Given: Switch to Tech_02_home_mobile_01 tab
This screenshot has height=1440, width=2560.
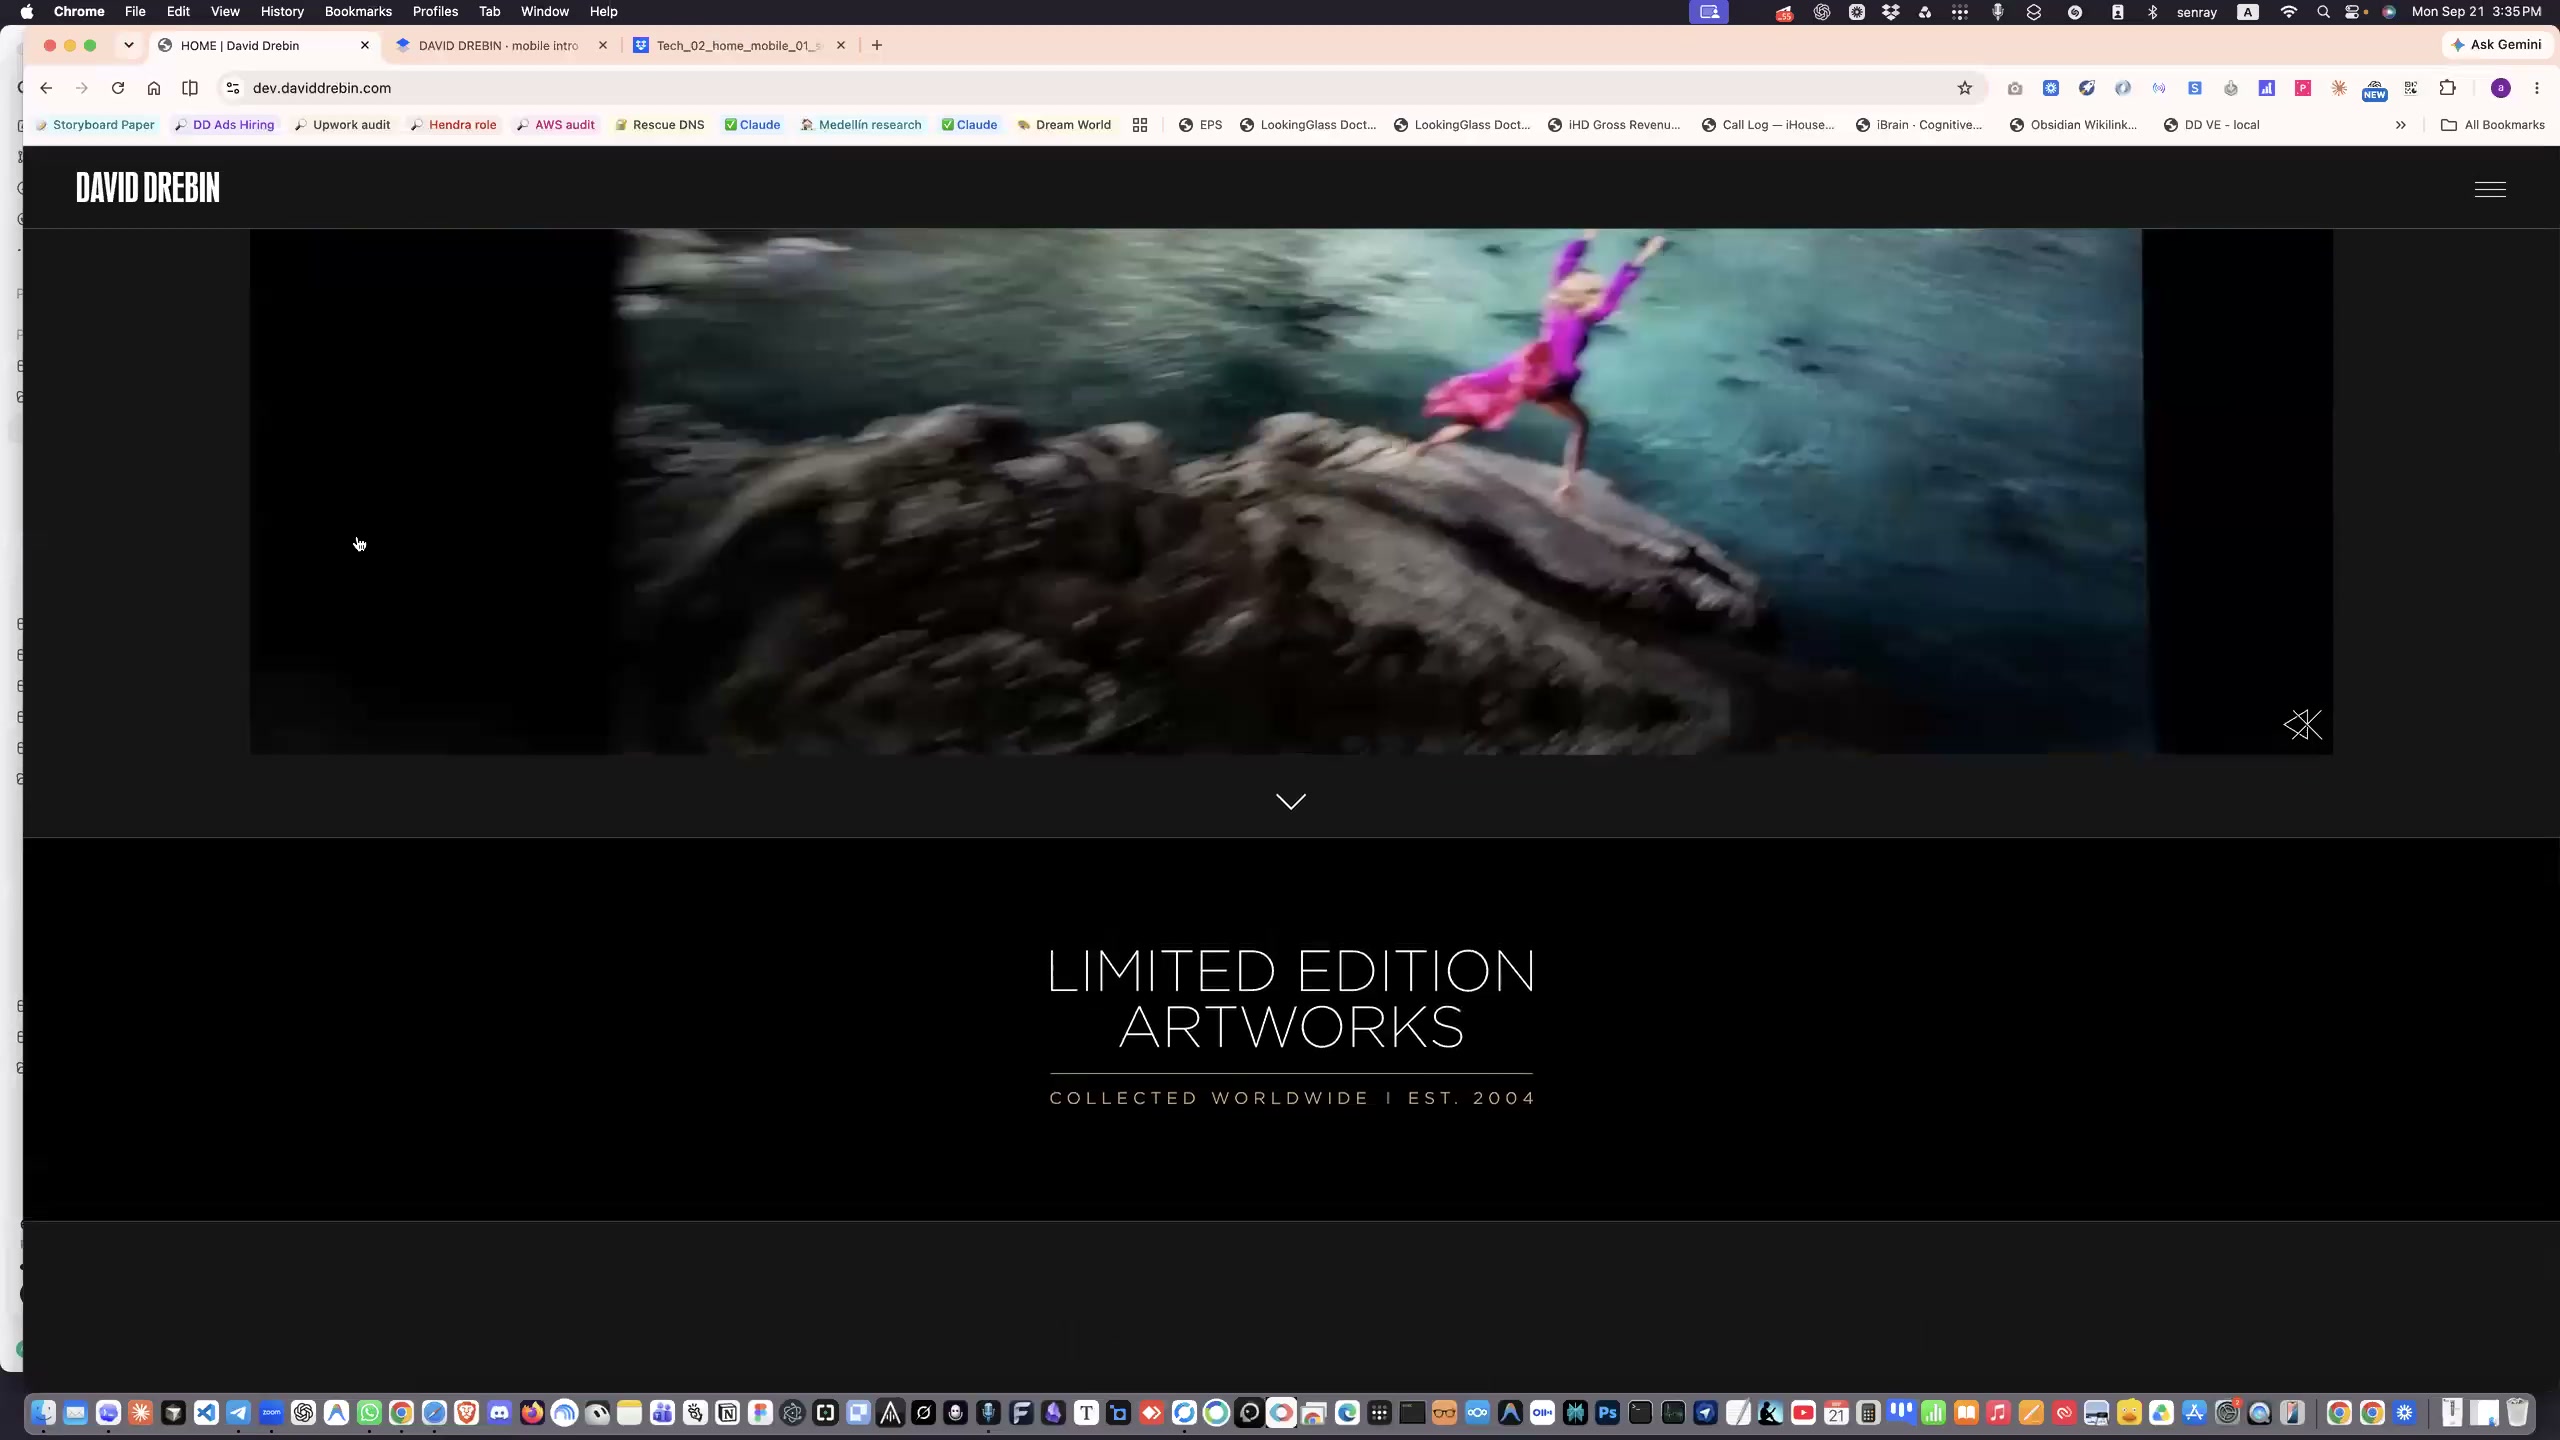Looking at the screenshot, I should (x=738, y=45).
